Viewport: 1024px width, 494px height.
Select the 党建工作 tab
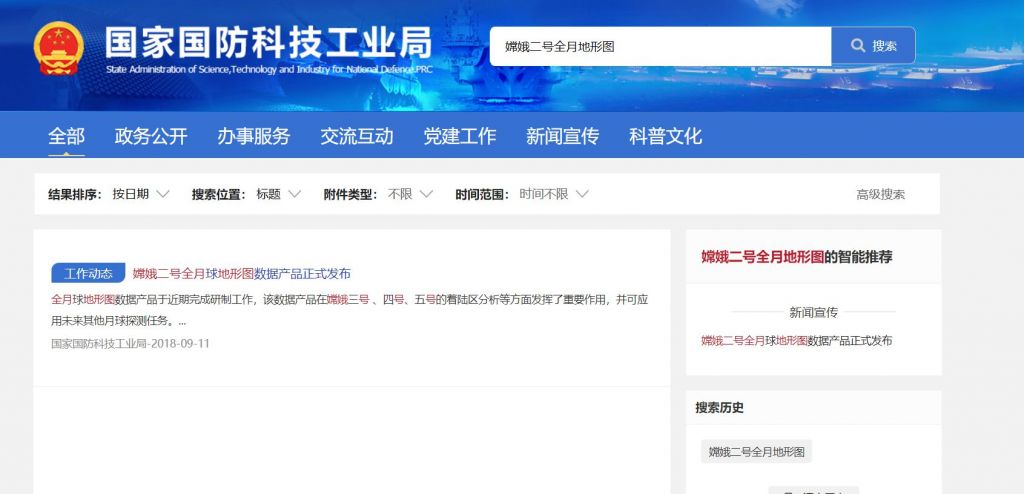coord(460,136)
